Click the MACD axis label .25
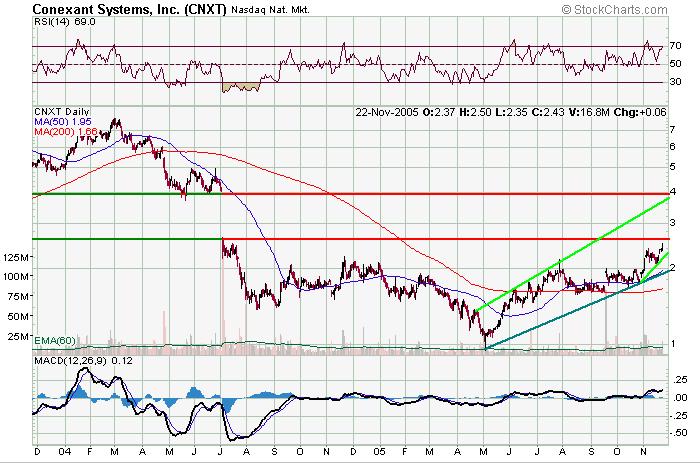Screen dimensions: 700x463 click(x=680, y=380)
